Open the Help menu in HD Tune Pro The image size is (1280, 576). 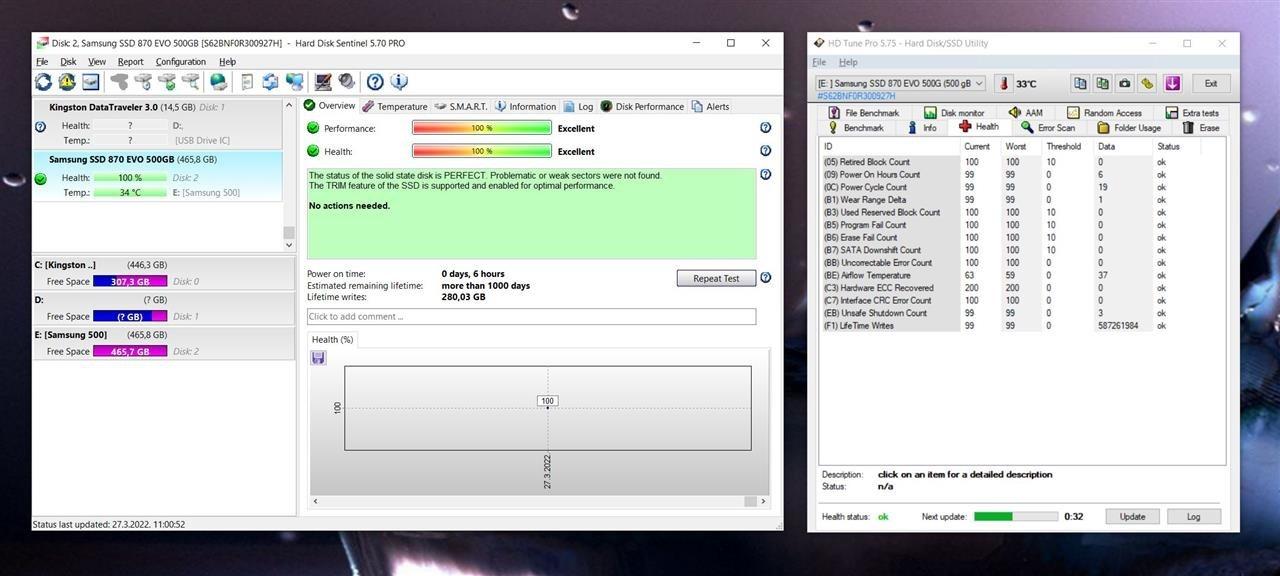coord(847,62)
